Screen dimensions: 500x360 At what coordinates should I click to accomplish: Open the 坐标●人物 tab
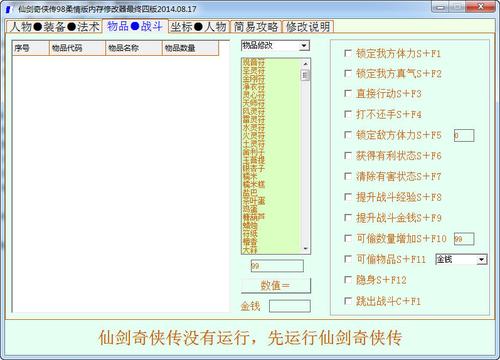[x=199, y=27]
